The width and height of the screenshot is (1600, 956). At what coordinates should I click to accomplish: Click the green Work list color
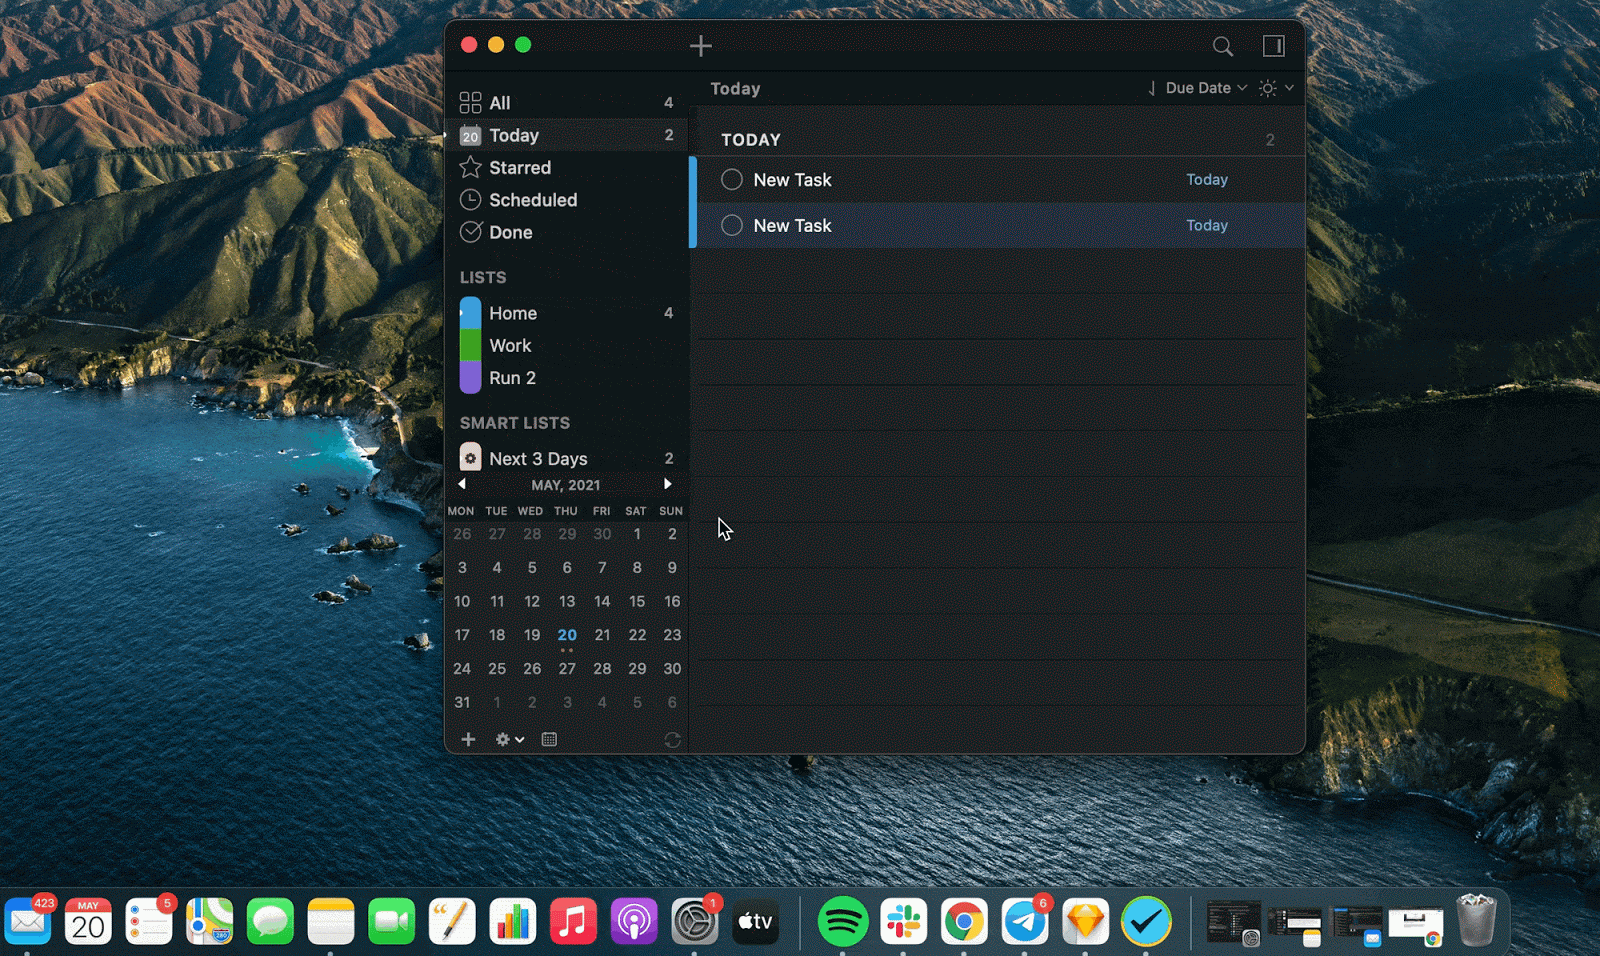pyautogui.click(x=470, y=346)
